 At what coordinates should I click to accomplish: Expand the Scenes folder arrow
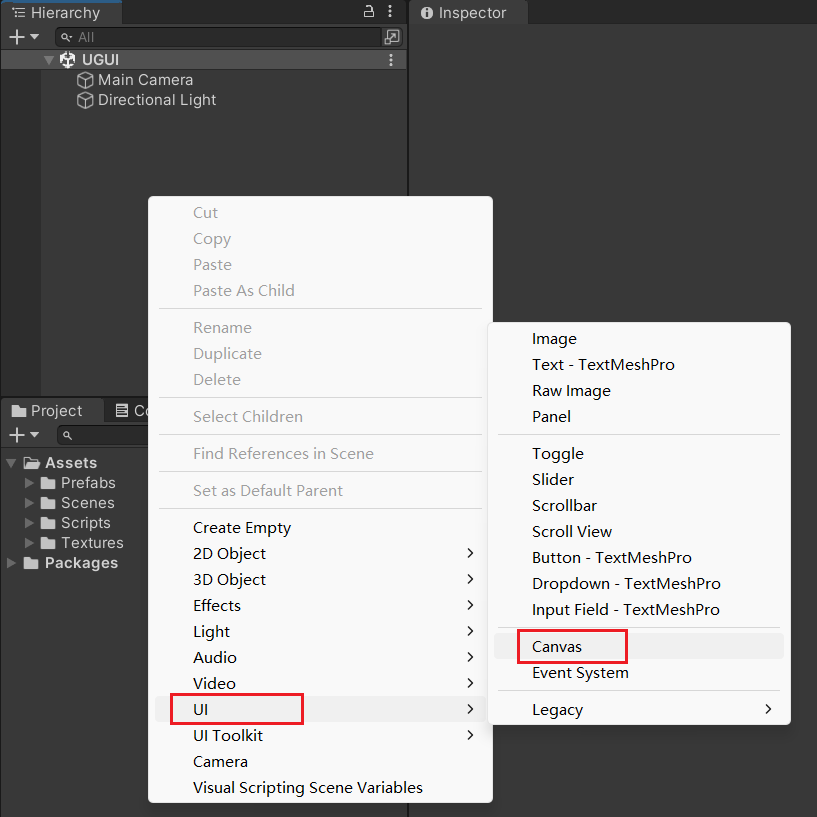tap(30, 503)
